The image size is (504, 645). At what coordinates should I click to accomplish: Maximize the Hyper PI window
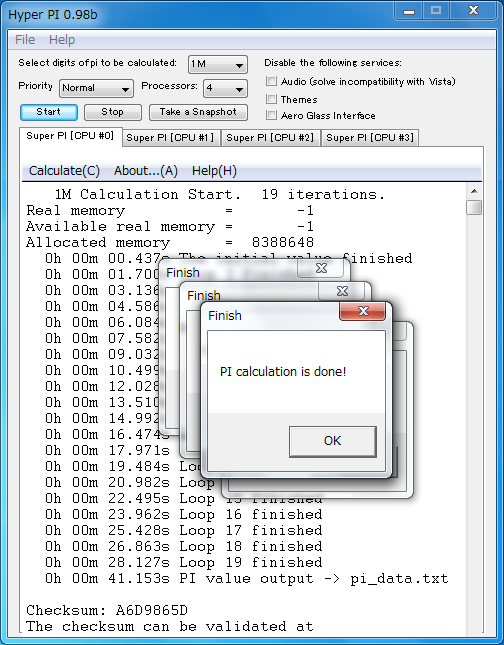tap(436, 11)
